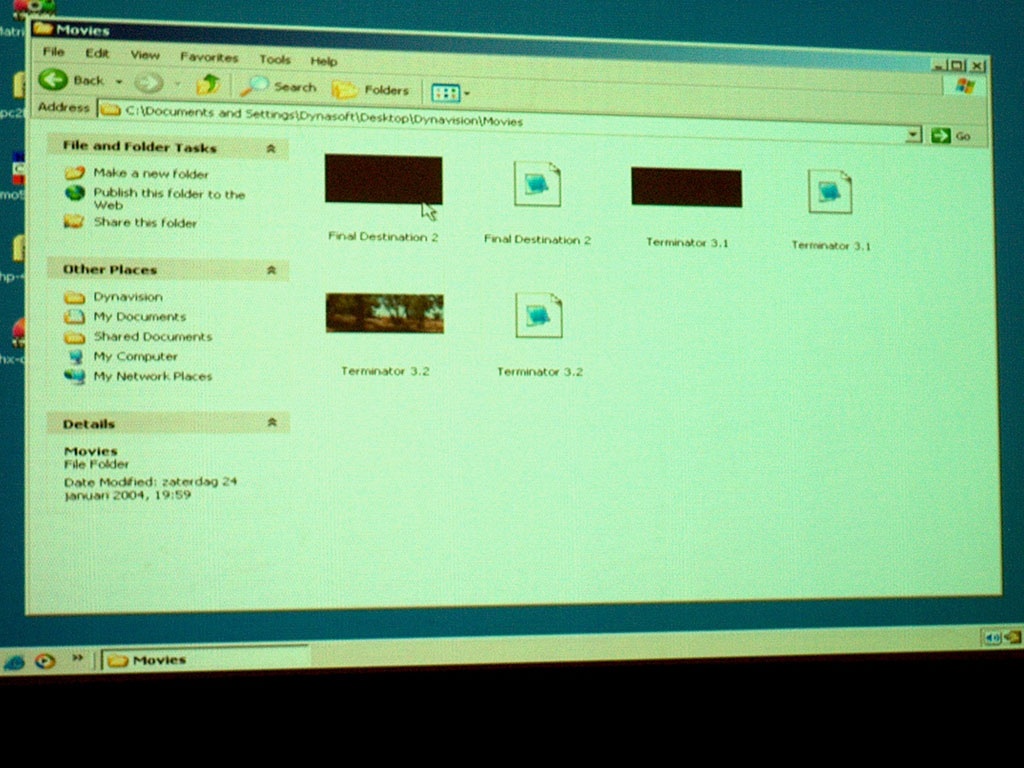Expand the Quick Launch chevron on taskbar
The image size is (1024, 768).
coord(78,658)
